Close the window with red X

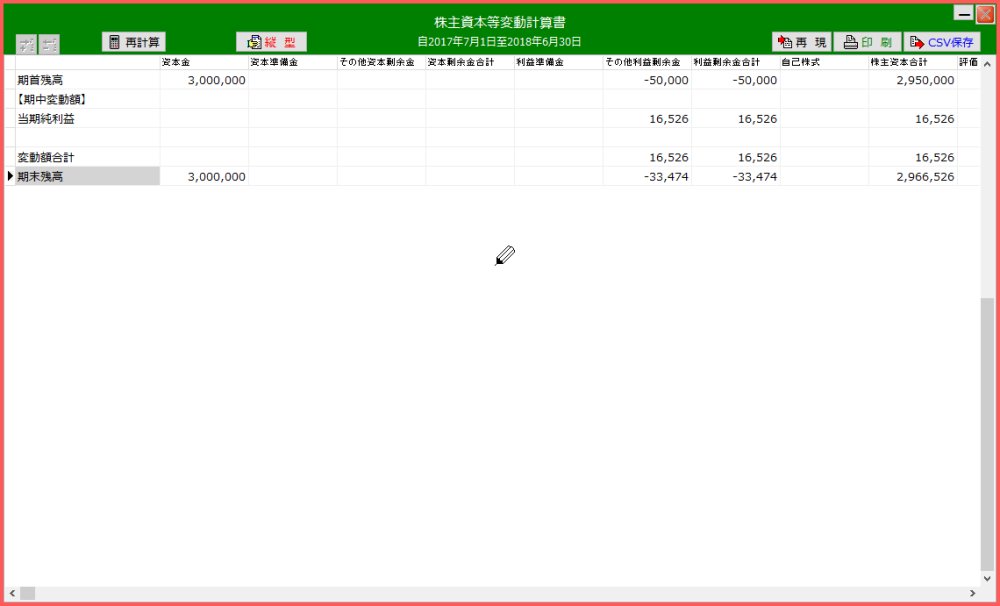(985, 14)
